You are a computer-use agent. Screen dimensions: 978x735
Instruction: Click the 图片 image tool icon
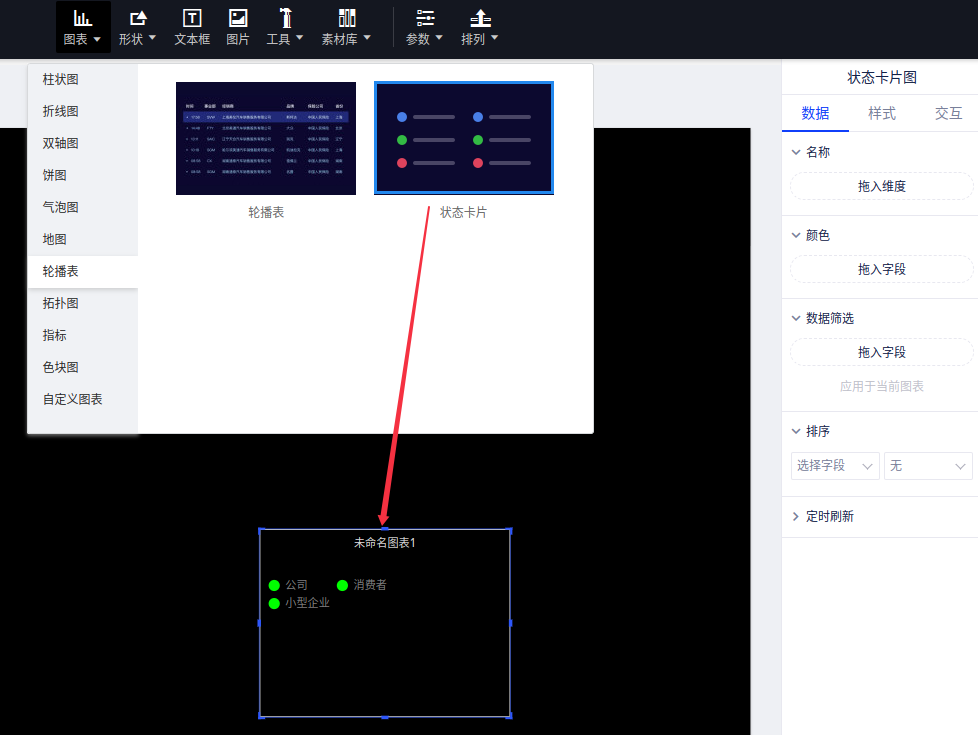238,18
